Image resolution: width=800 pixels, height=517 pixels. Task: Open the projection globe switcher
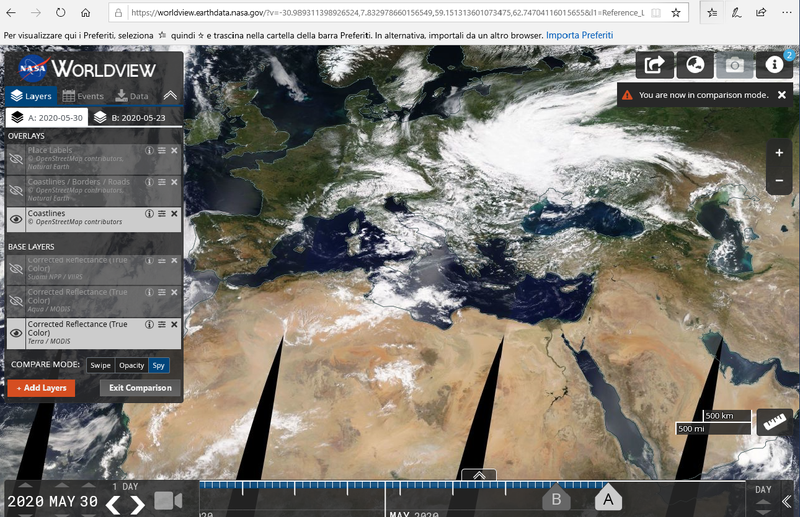click(695, 65)
